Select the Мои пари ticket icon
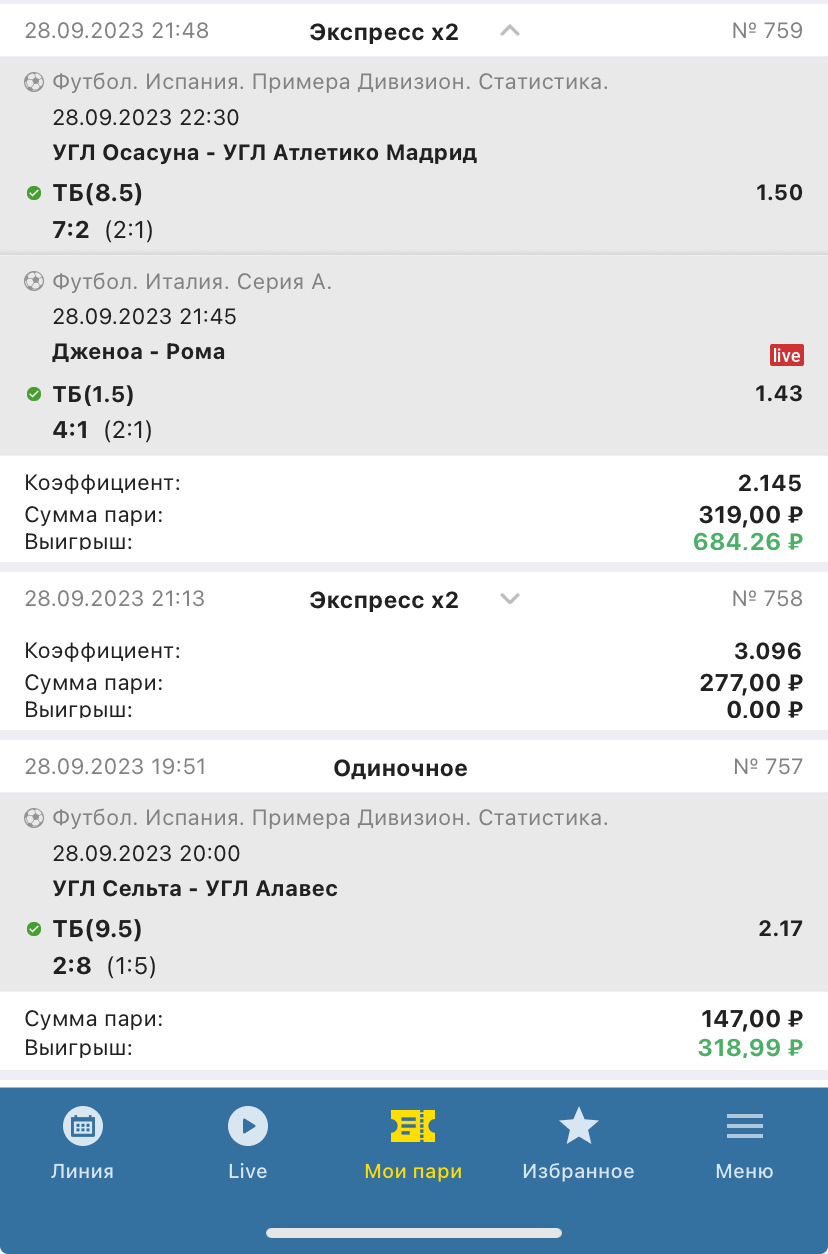This screenshot has height=1254, width=828. 413,1127
